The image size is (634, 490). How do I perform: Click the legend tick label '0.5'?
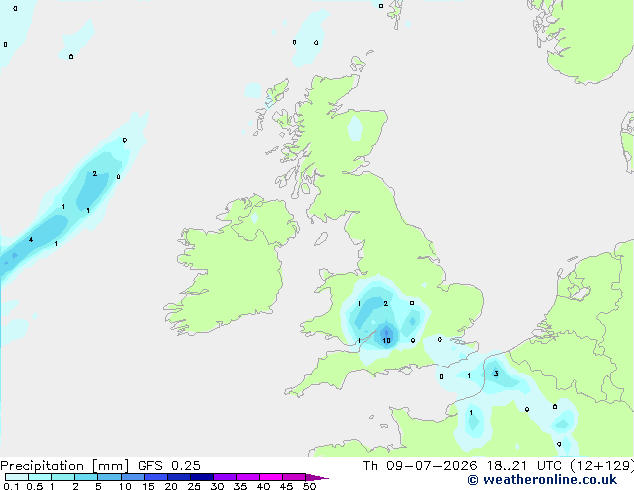[x=35, y=486]
